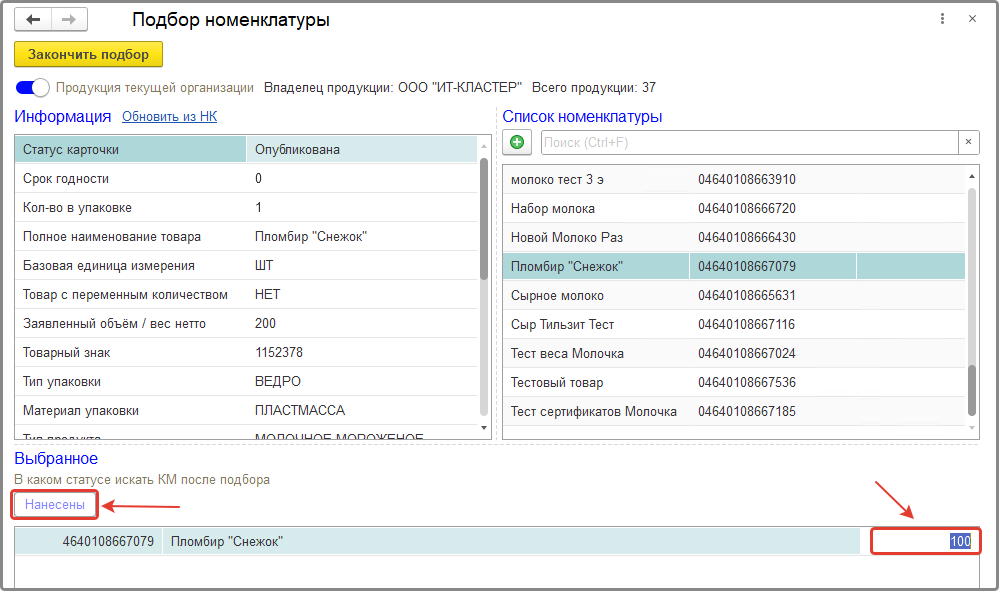Viewport: 999px width, 591px height.
Task: Select the молоко тест 3 э row
Action: coord(734,180)
